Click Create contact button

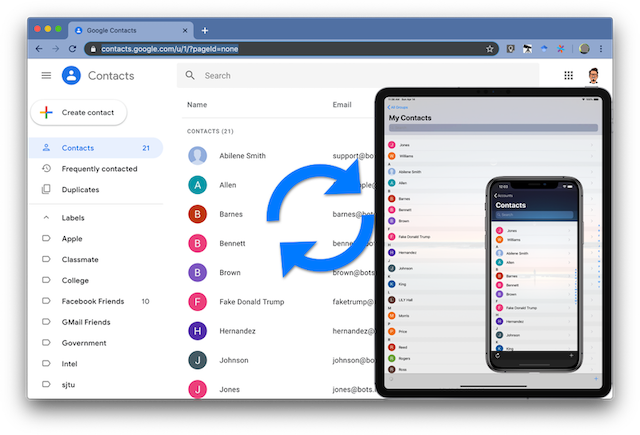(x=79, y=112)
